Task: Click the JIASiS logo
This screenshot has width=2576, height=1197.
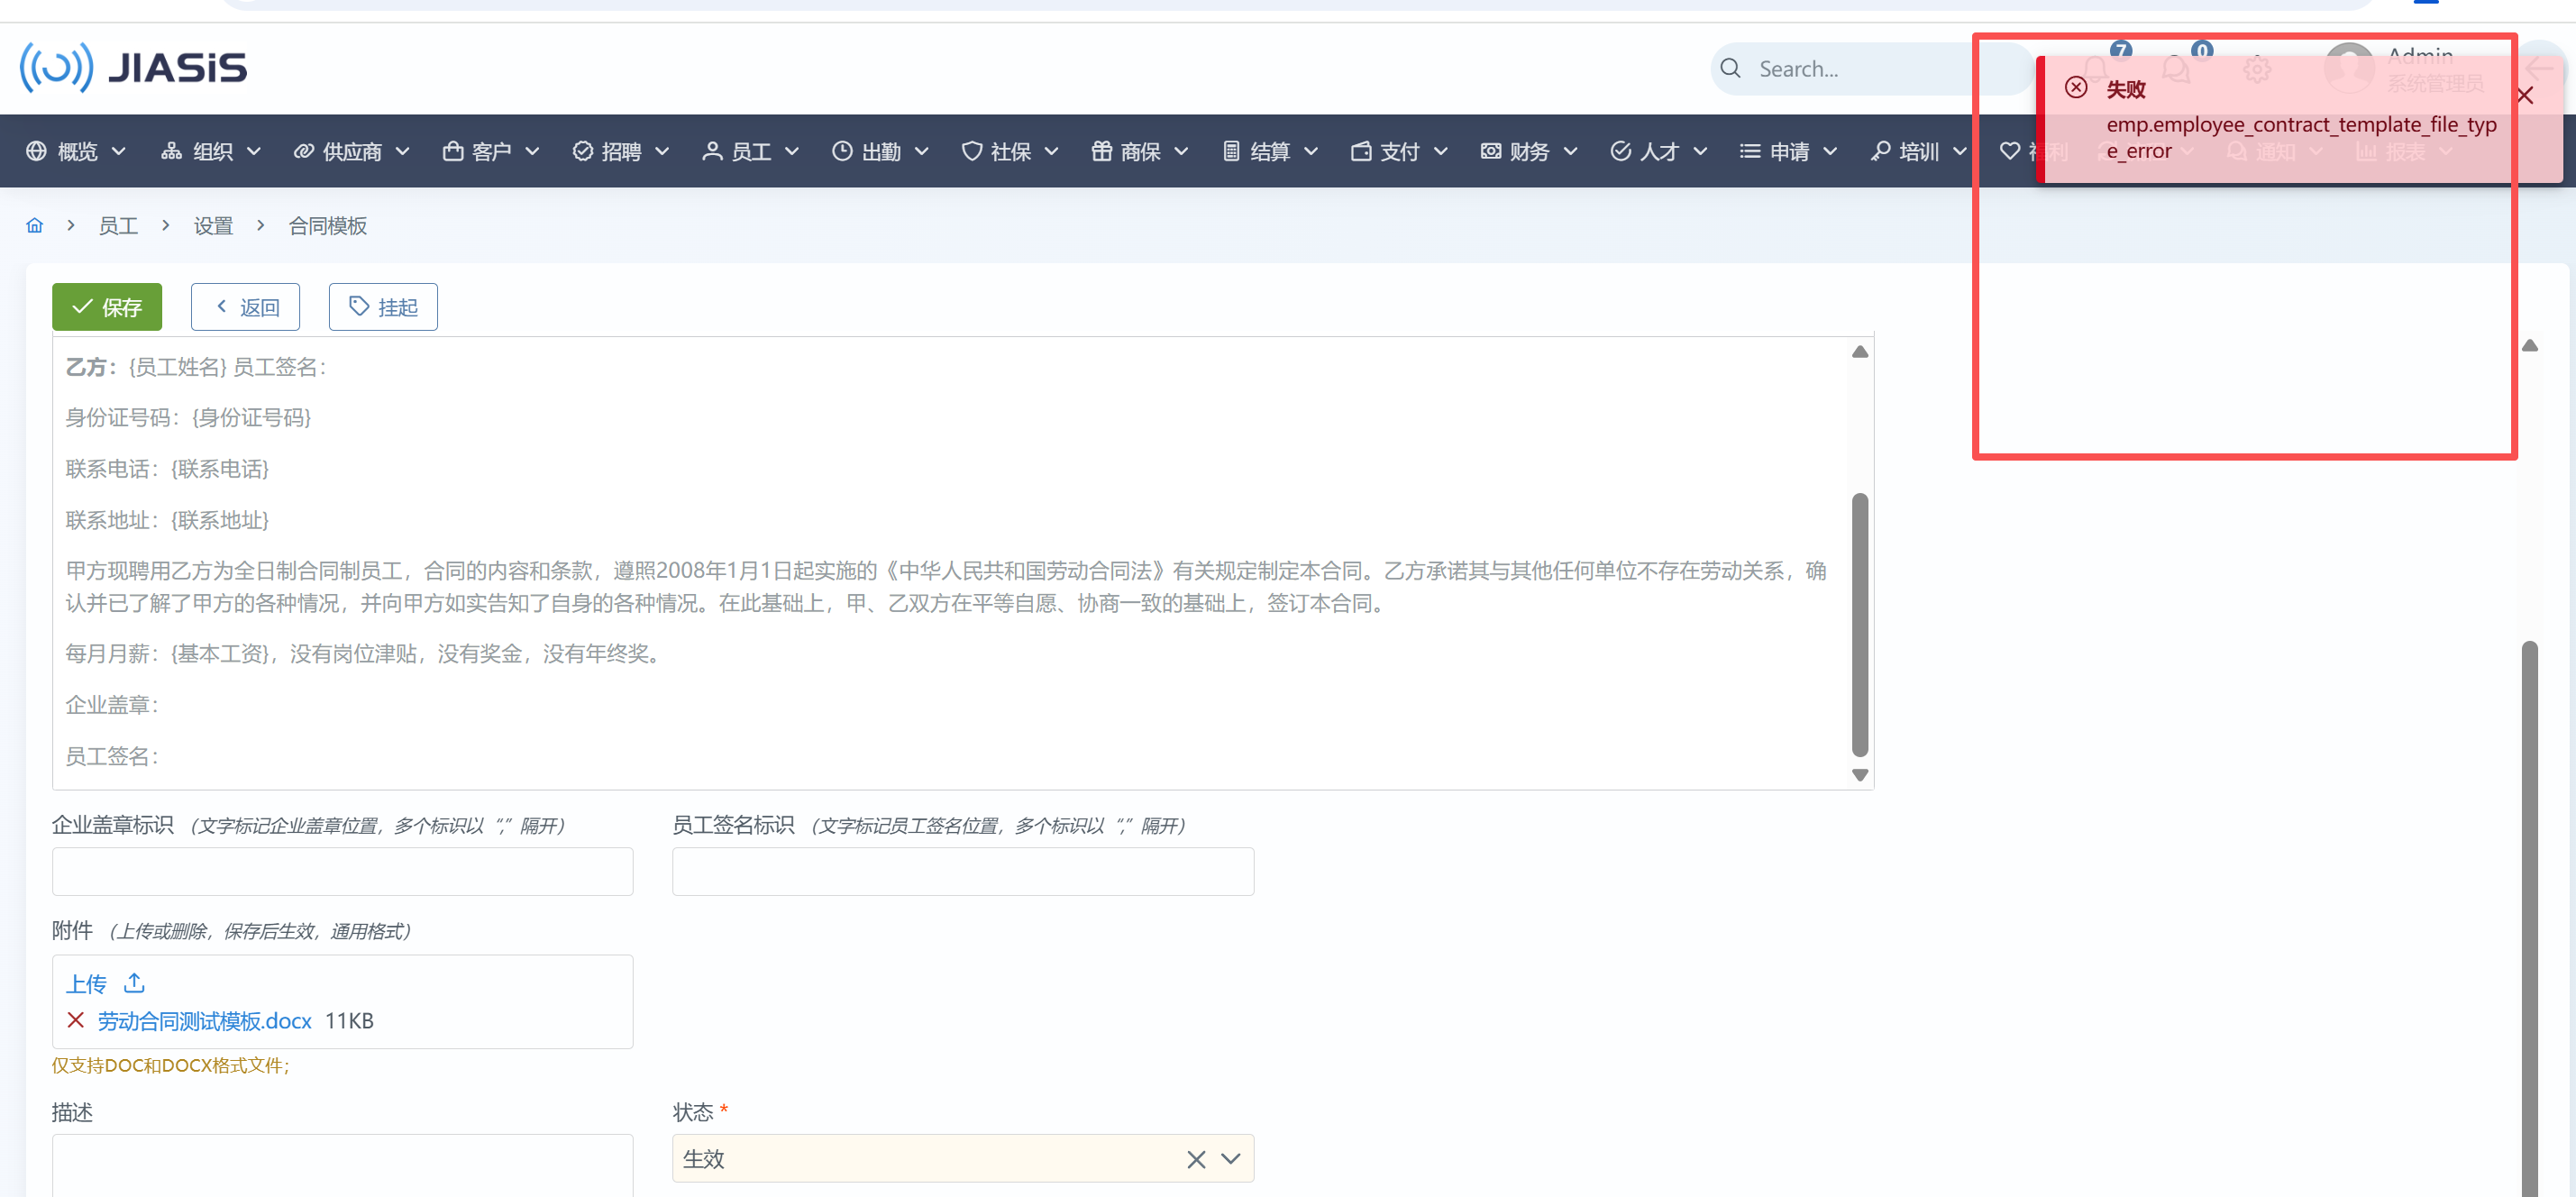Action: click(134, 68)
